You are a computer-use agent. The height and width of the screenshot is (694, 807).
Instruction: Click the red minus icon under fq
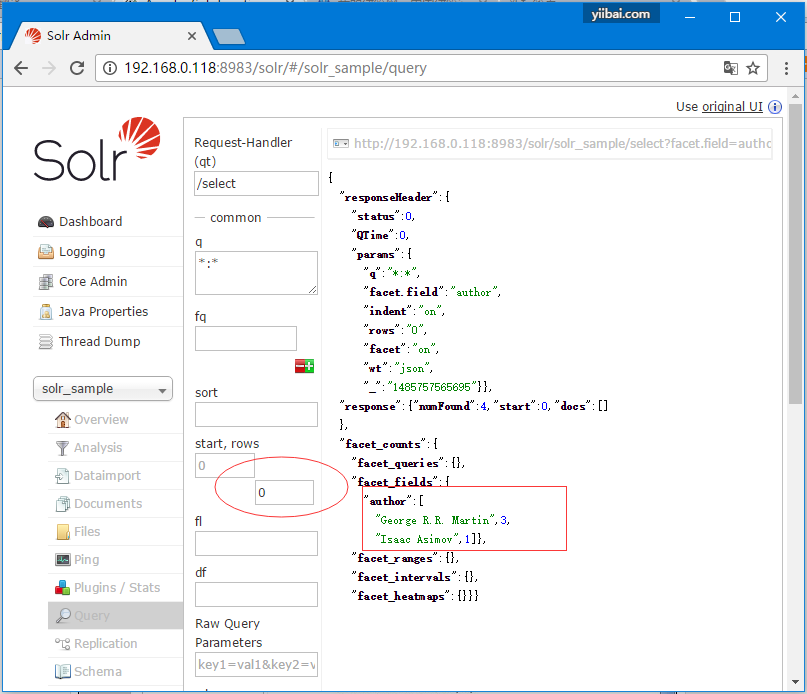pos(299,367)
